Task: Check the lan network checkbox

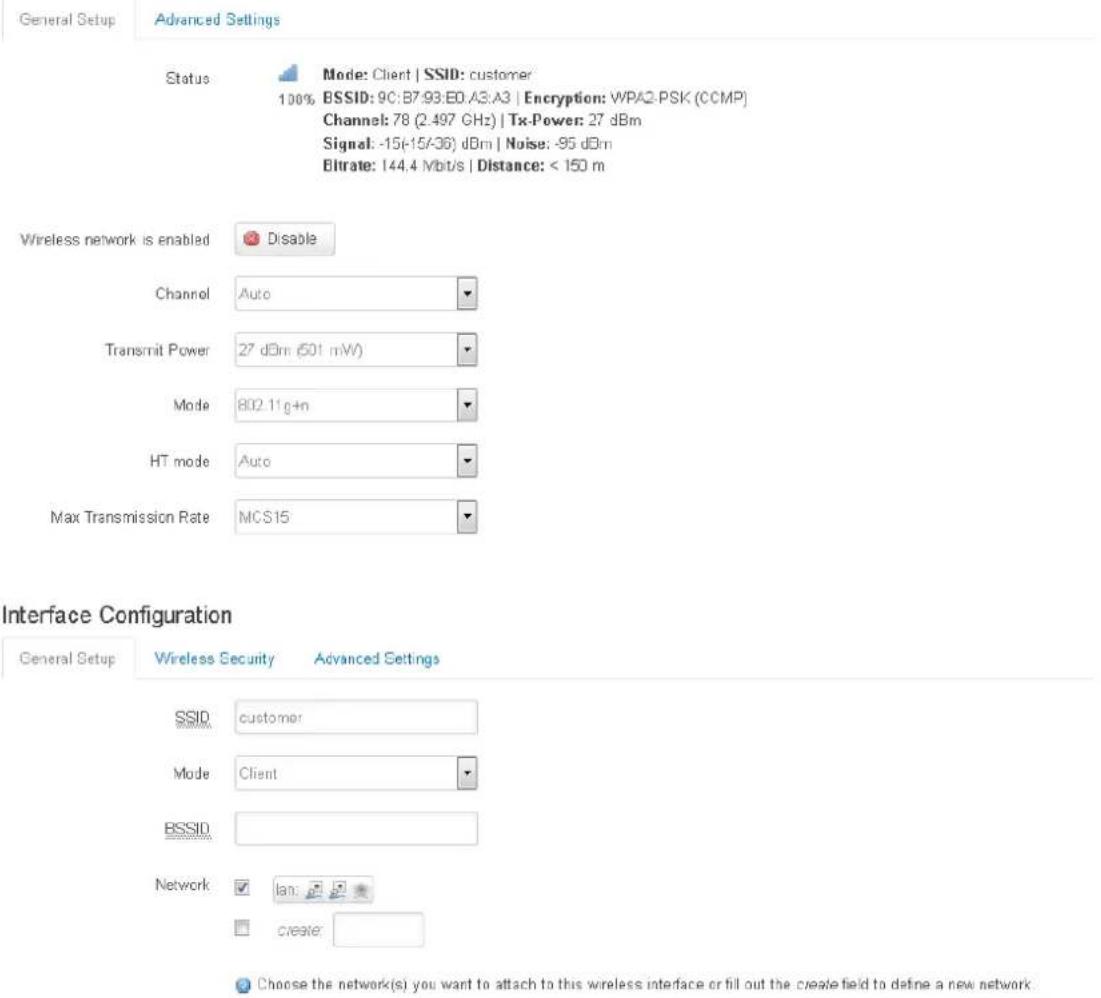Action: point(242,887)
